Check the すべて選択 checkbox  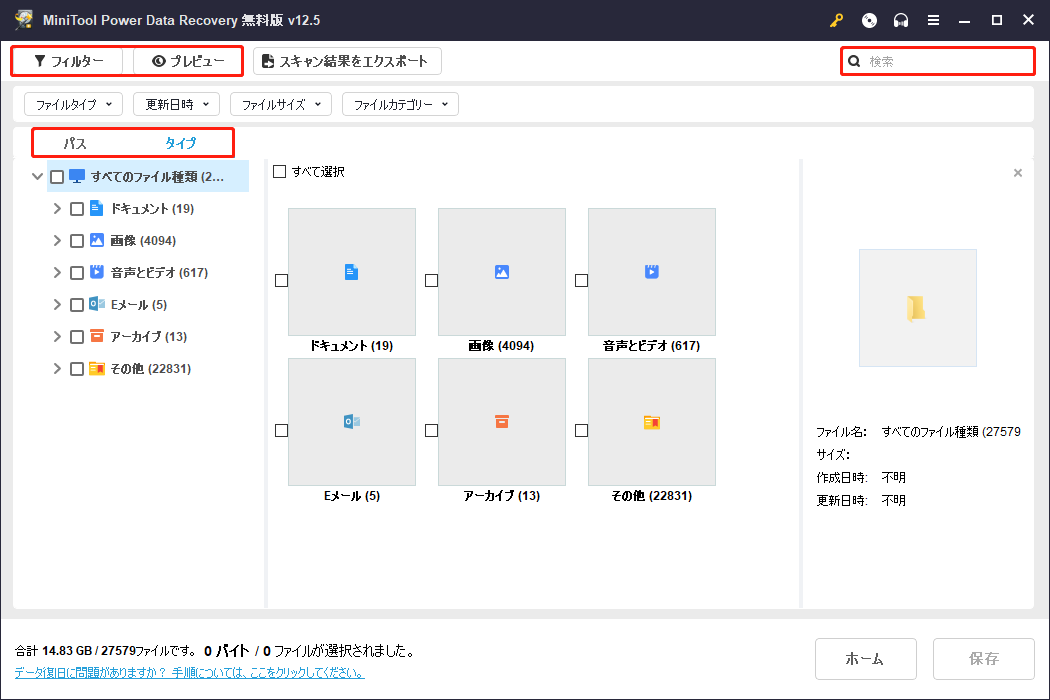(279, 171)
